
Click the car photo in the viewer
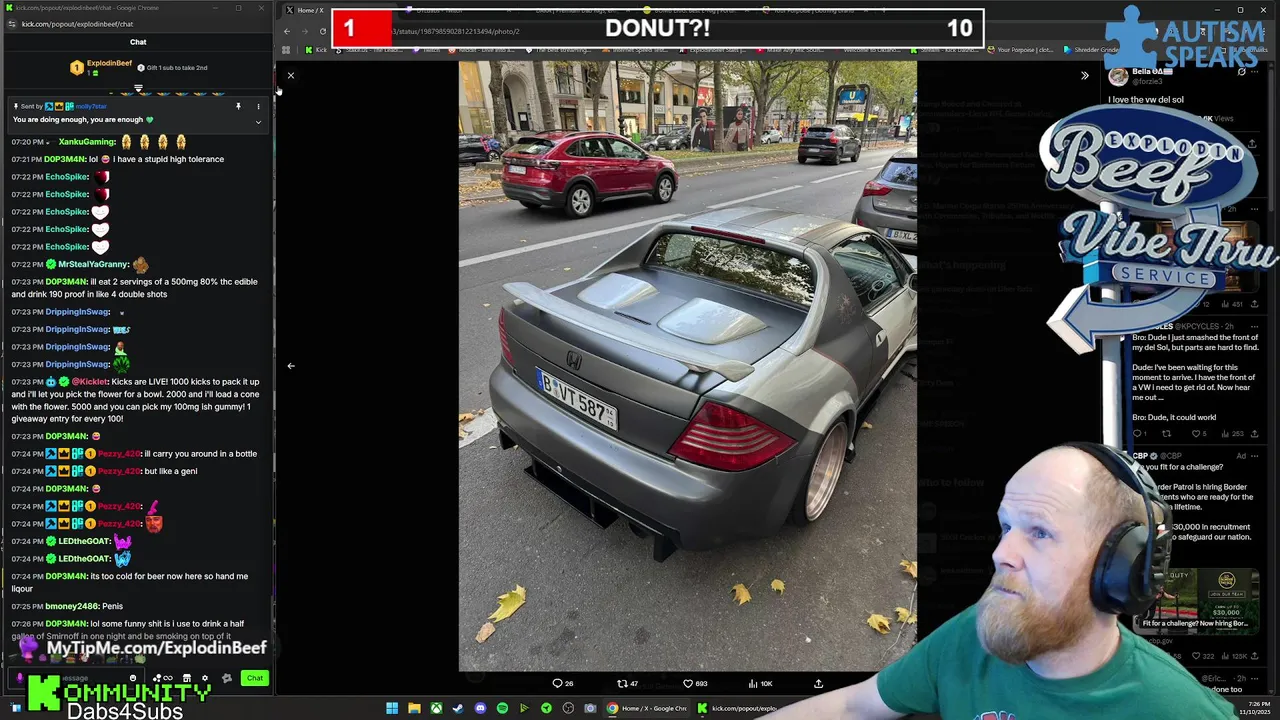pyautogui.click(x=687, y=366)
